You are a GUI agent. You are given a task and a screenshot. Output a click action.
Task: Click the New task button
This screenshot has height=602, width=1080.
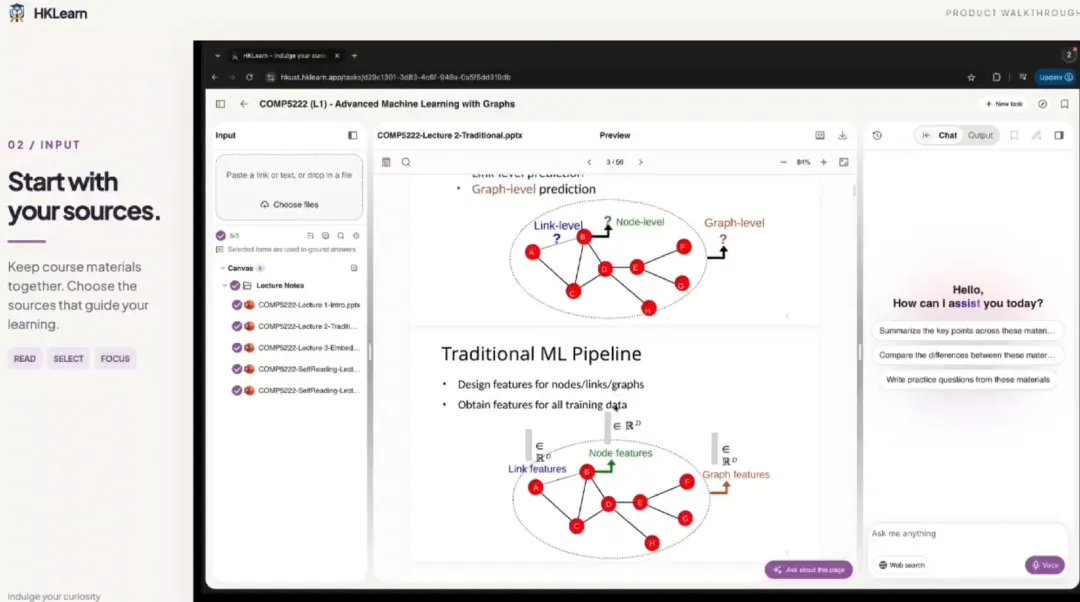point(1004,104)
